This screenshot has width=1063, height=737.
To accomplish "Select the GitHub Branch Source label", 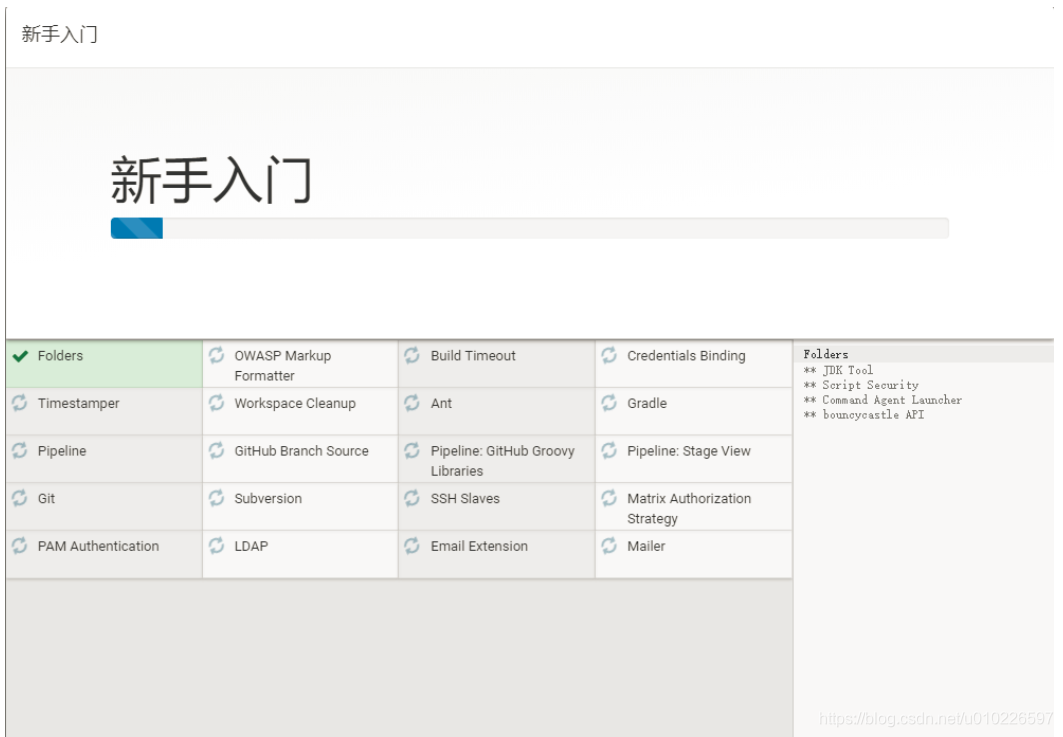I will 302,451.
